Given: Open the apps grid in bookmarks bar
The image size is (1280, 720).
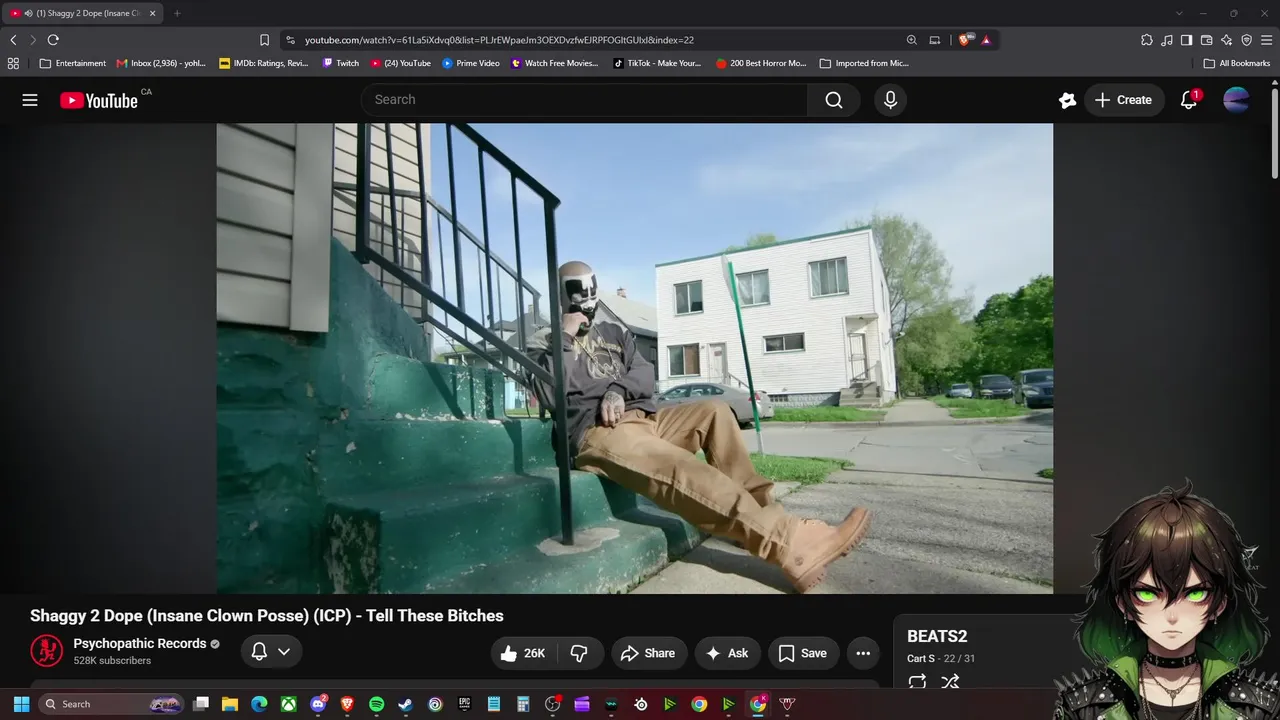Looking at the screenshot, I should pyautogui.click(x=13, y=63).
